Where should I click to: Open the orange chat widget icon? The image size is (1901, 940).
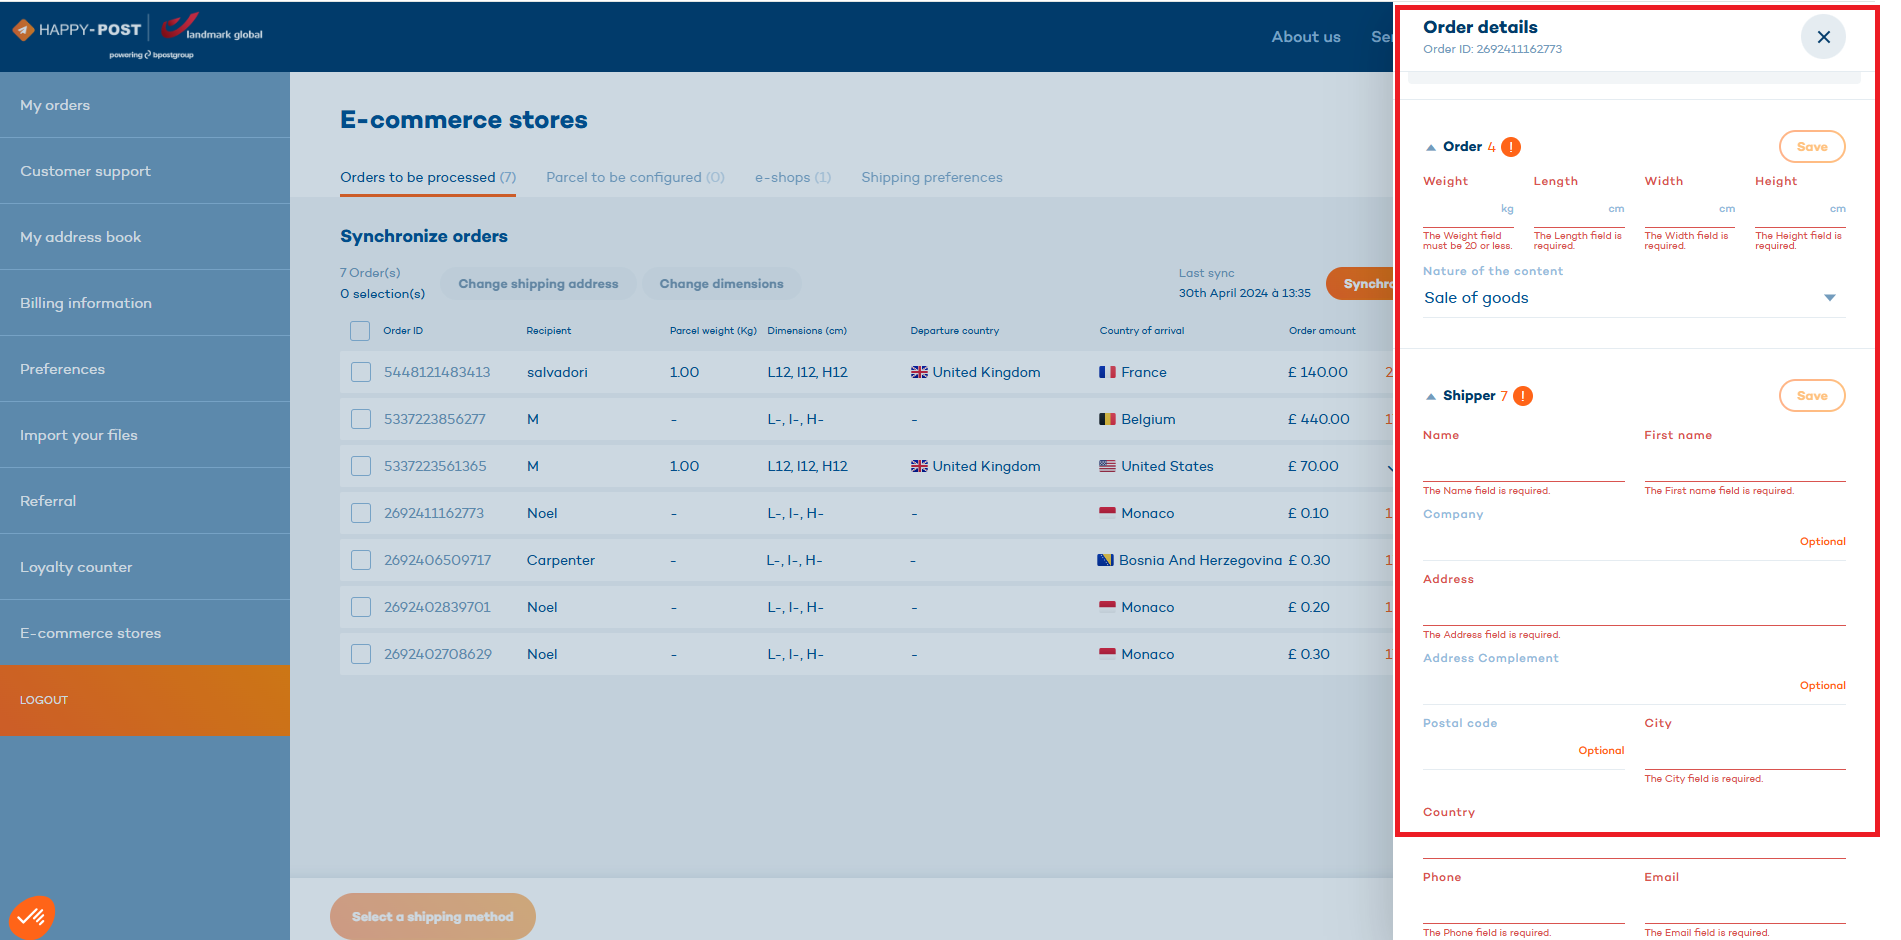(x=31, y=916)
